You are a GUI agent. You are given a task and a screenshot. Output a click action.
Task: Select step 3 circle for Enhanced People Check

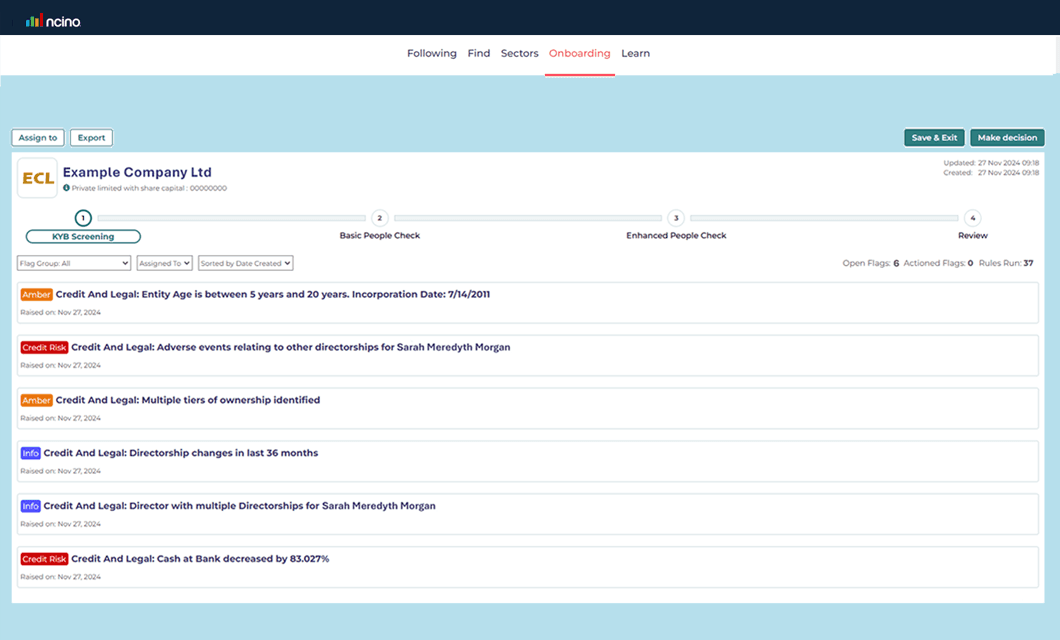point(675,217)
